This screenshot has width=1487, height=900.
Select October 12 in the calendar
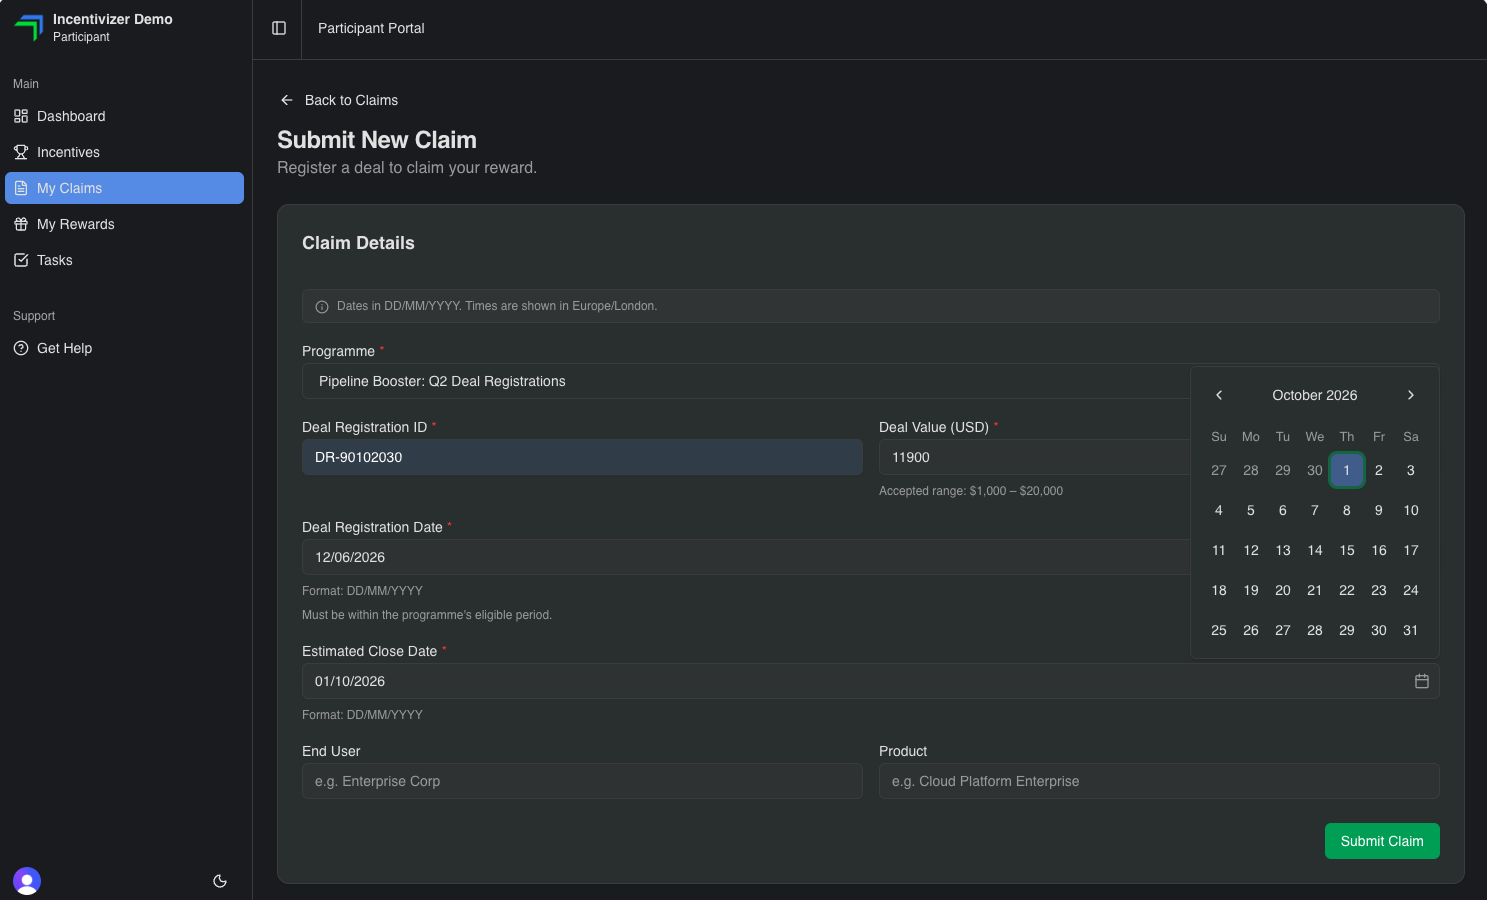coord(1251,550)
